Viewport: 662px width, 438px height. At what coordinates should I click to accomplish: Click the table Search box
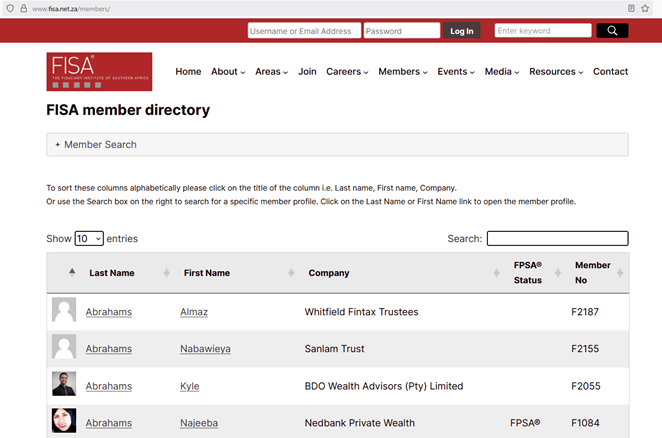(558, 238)
